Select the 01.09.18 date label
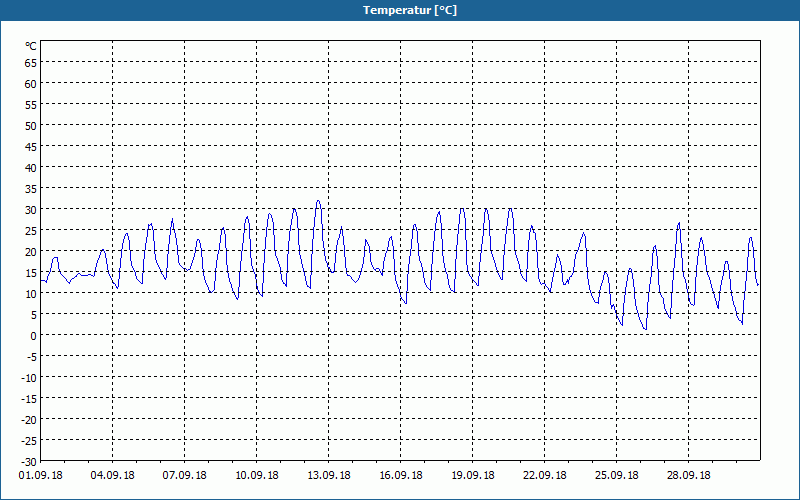Screen dimensions: 800x500 (x=40, y=476)
